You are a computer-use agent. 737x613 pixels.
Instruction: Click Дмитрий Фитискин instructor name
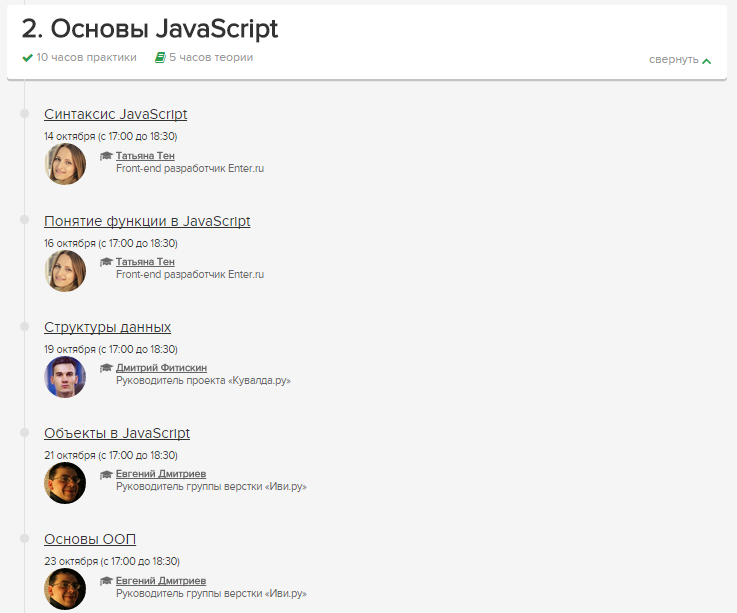pos(161,368)
